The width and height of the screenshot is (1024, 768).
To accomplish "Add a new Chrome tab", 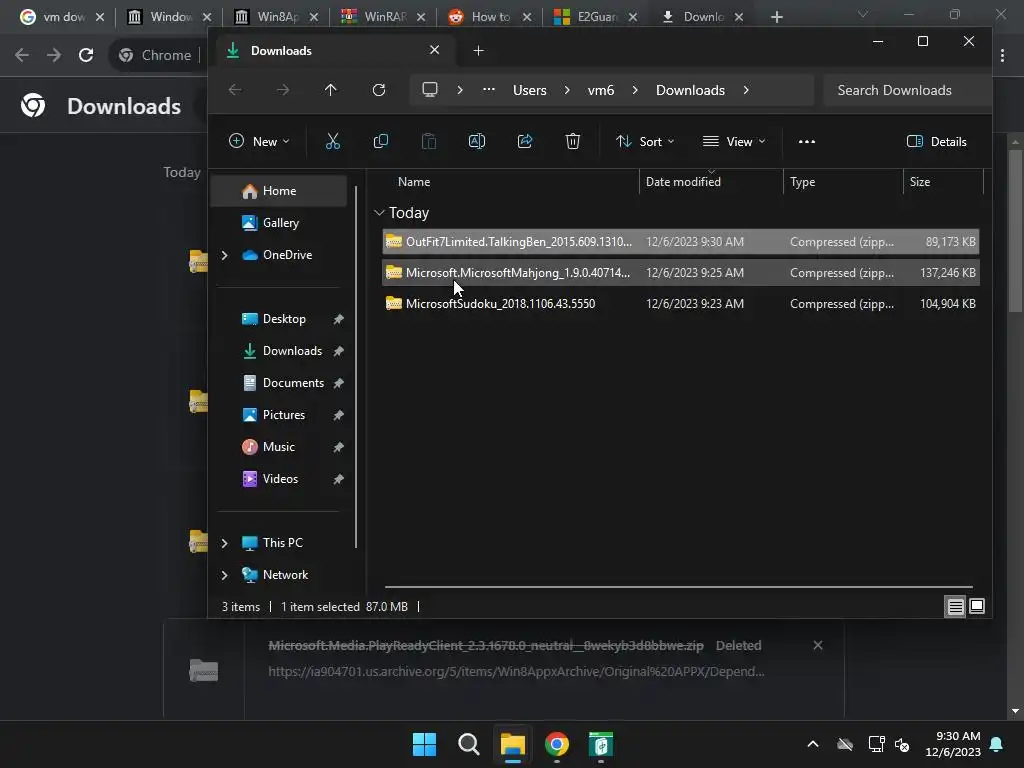I will coord(776,17).
